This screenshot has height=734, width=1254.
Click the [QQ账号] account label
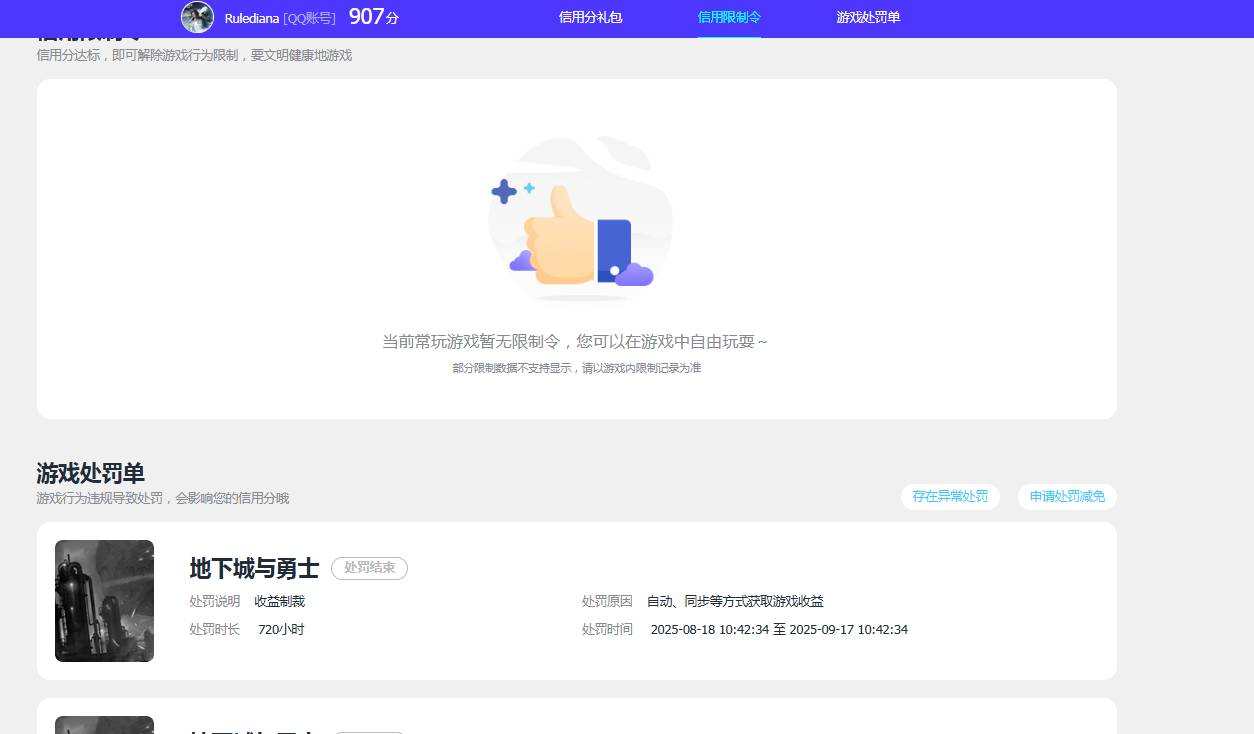click(310, 18)
